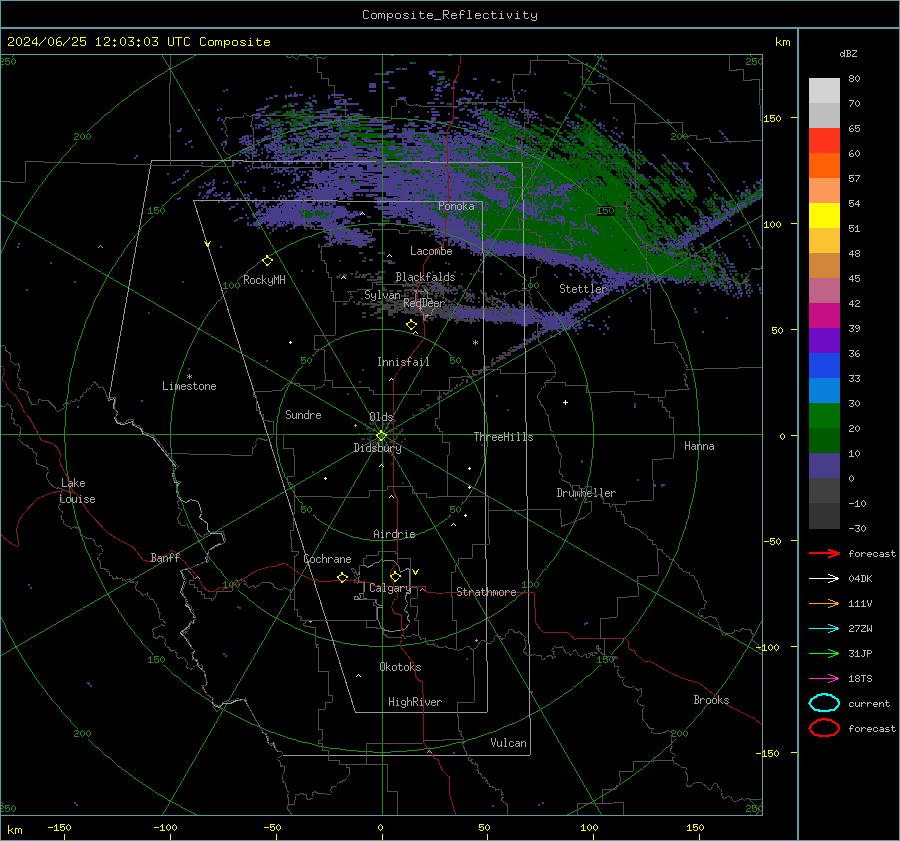The image size is (900, 841).
Task: Click the Okotoks city label
Action: [x=400, y=667]
